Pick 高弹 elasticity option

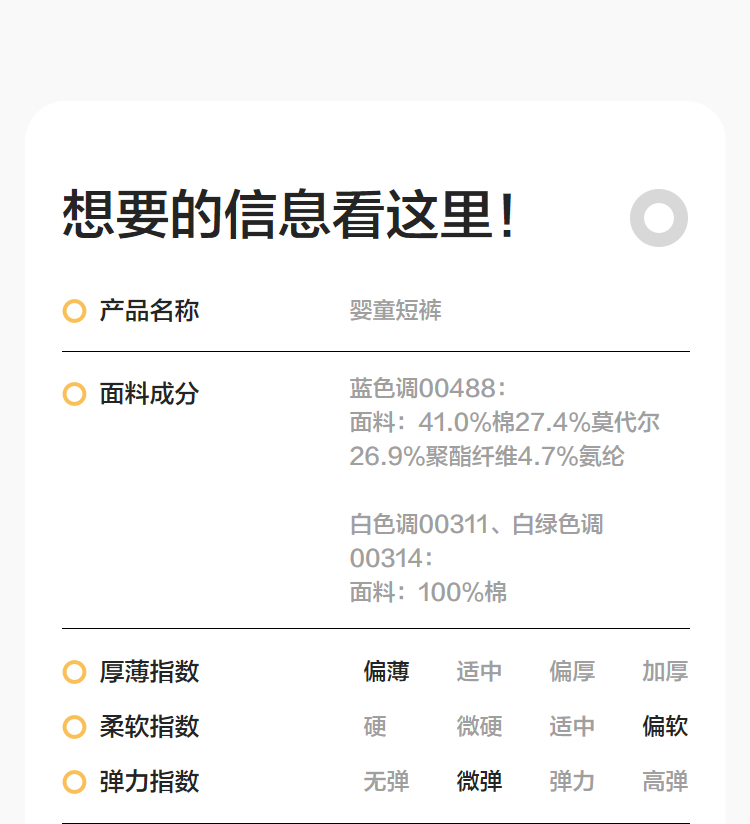[x=665, y=782]
